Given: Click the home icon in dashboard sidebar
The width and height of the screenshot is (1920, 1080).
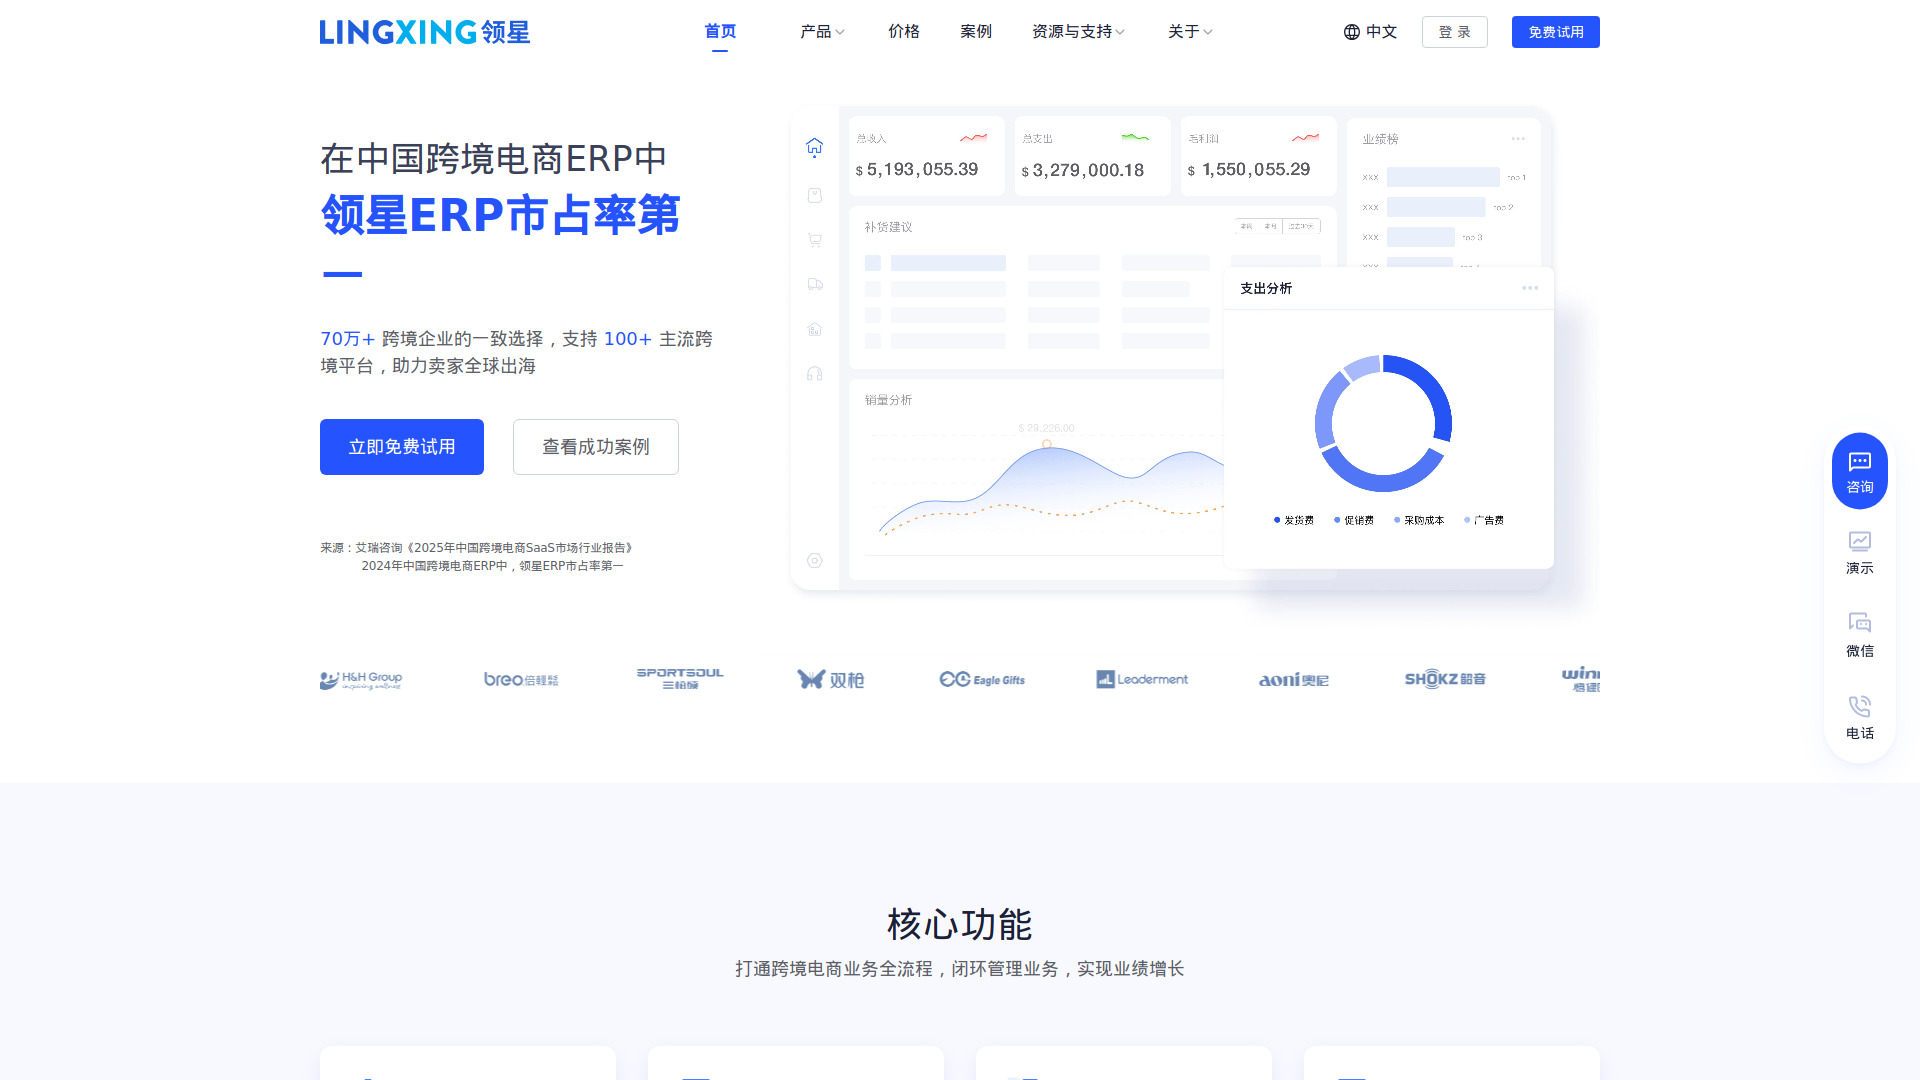Looking at the screenshot, I should click(814, 147).
